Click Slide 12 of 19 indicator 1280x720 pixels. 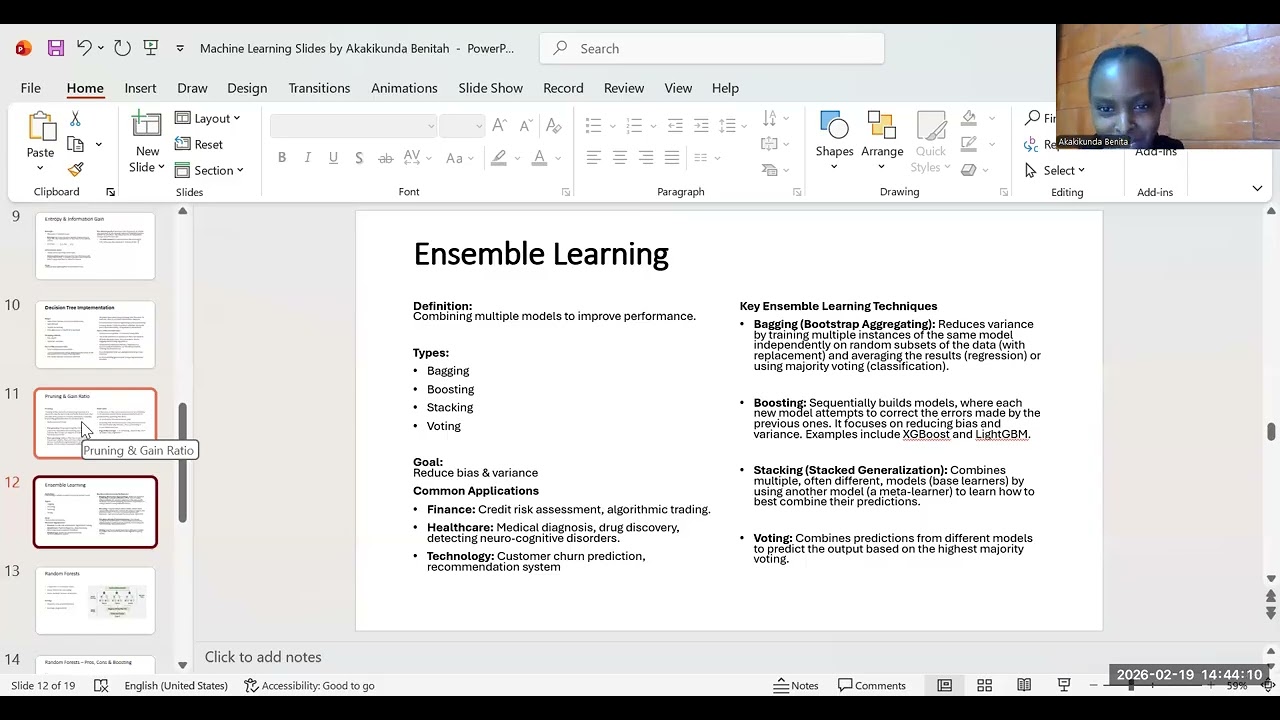pos(43,685)
